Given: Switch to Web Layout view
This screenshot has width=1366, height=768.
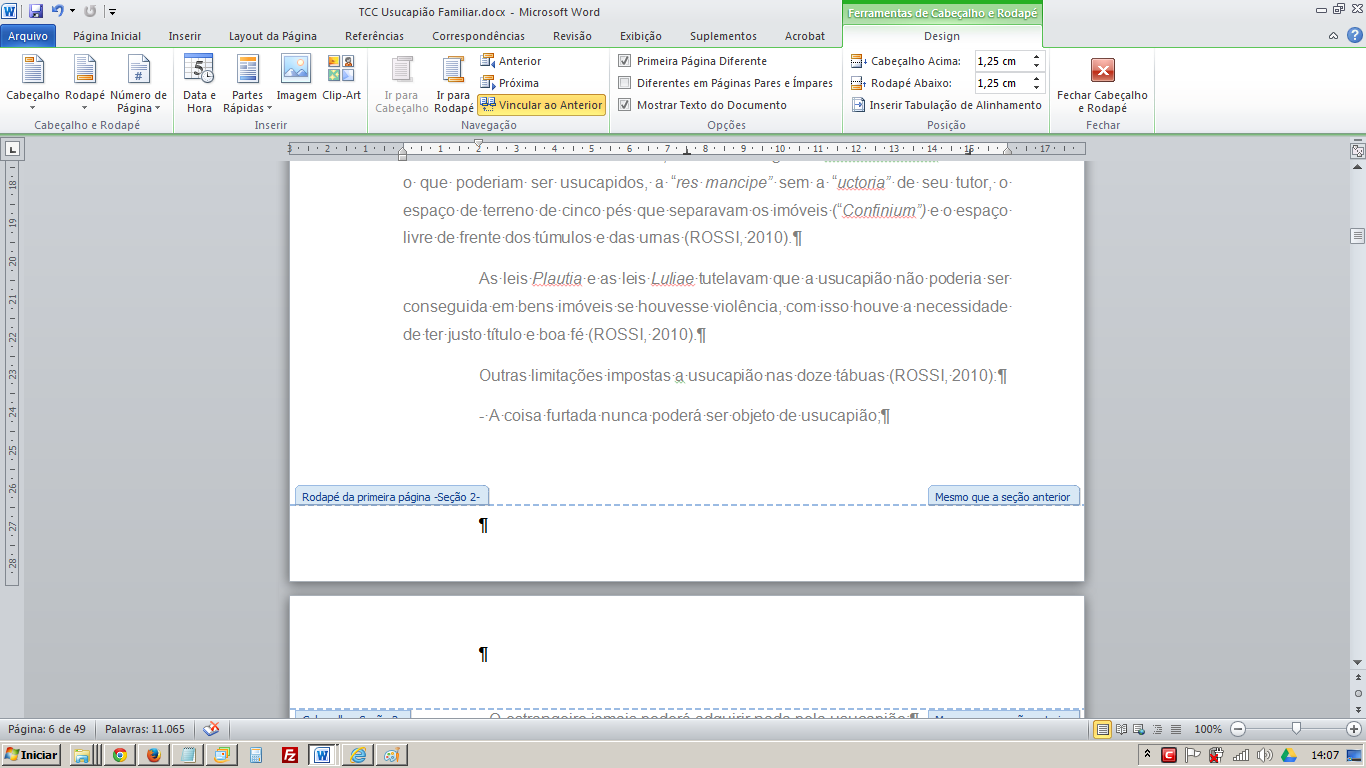Looking at the screenshot, I should coord(1140,729).
